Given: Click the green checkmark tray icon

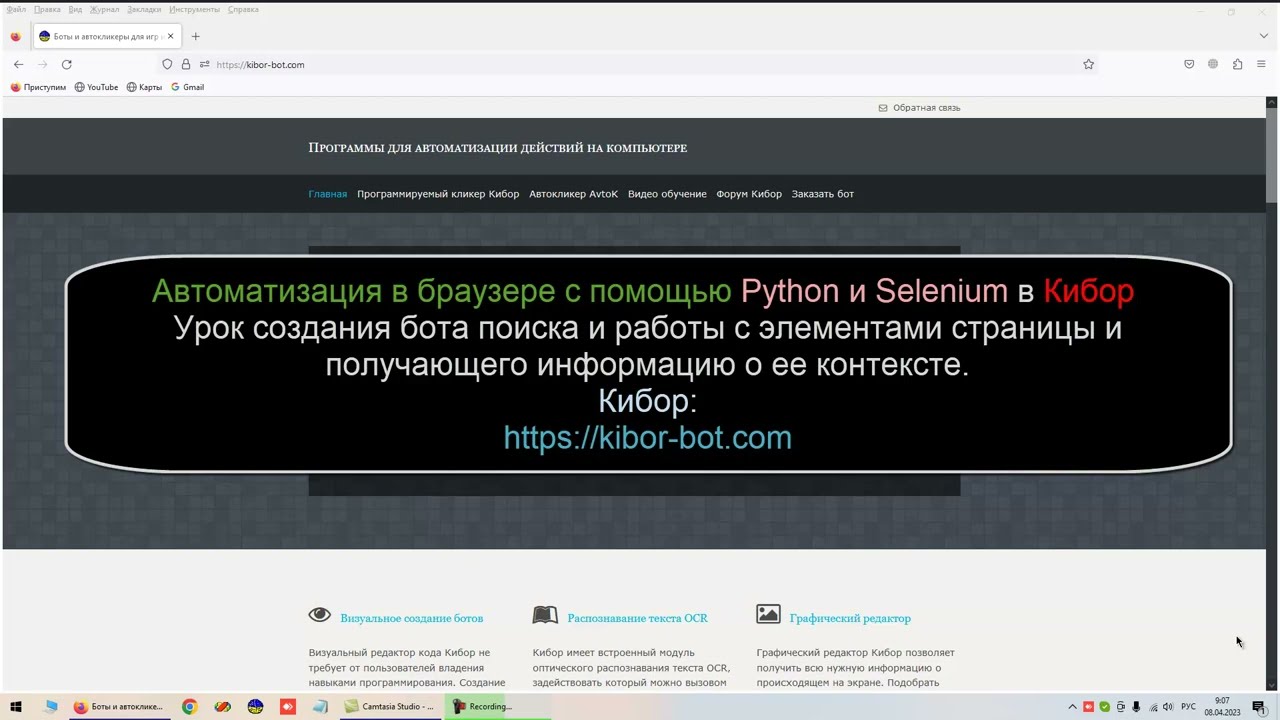Looking at the screenshot, I should click(1105, 707).
